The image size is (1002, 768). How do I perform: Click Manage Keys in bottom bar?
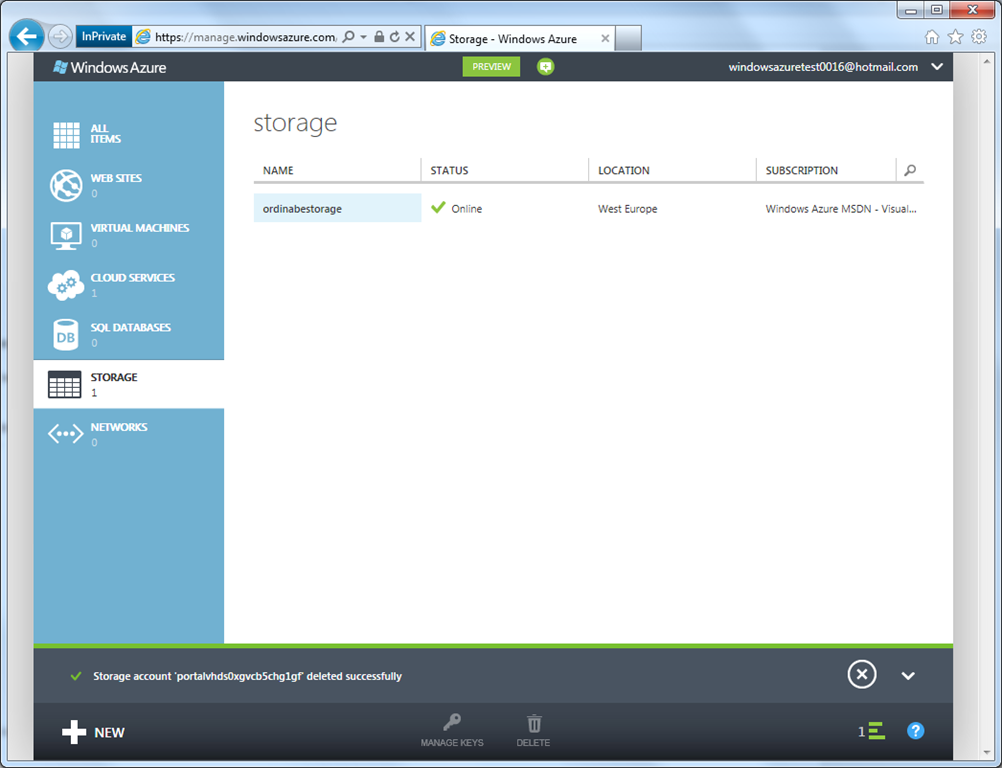point(452,731)
